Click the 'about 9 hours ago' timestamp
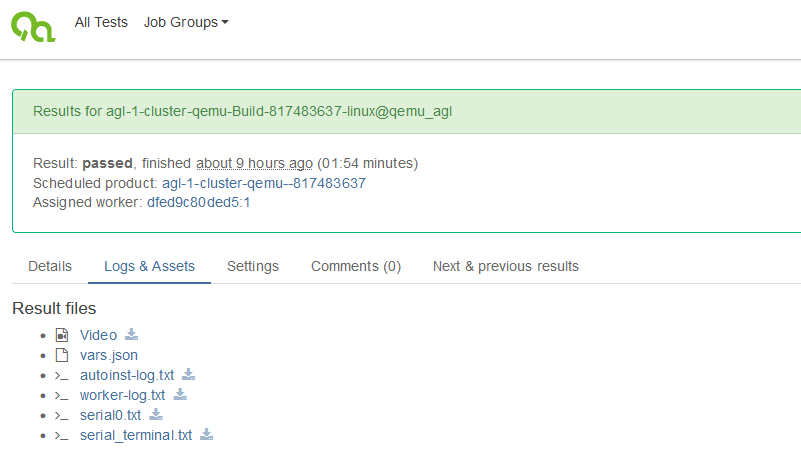801x463 pixels. click(x=254, y=163)
